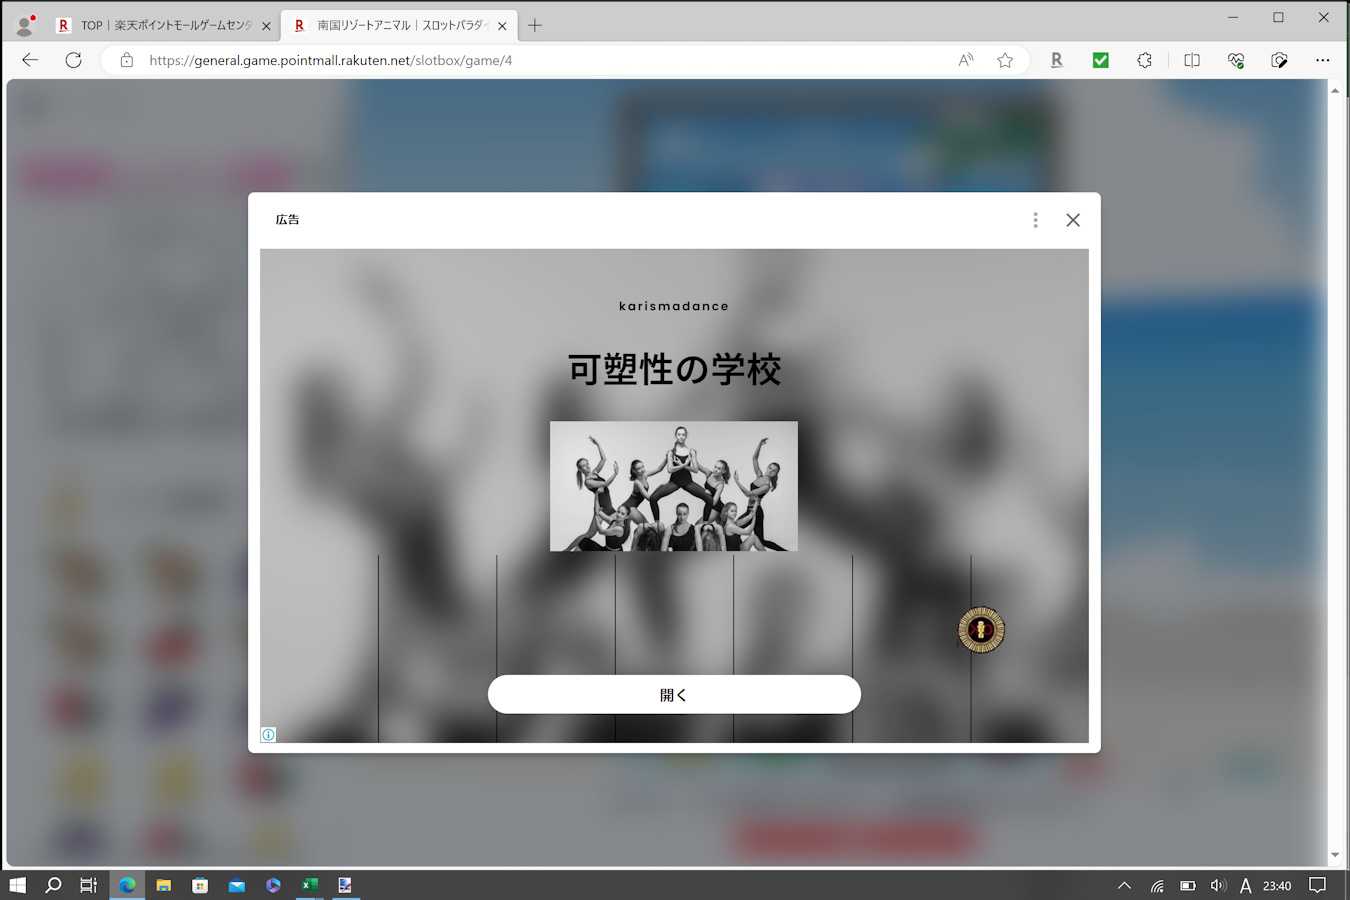Click the round gold emblem badge
The width and height of the screenshot is (1350, 900).
(x=980, y=630)
